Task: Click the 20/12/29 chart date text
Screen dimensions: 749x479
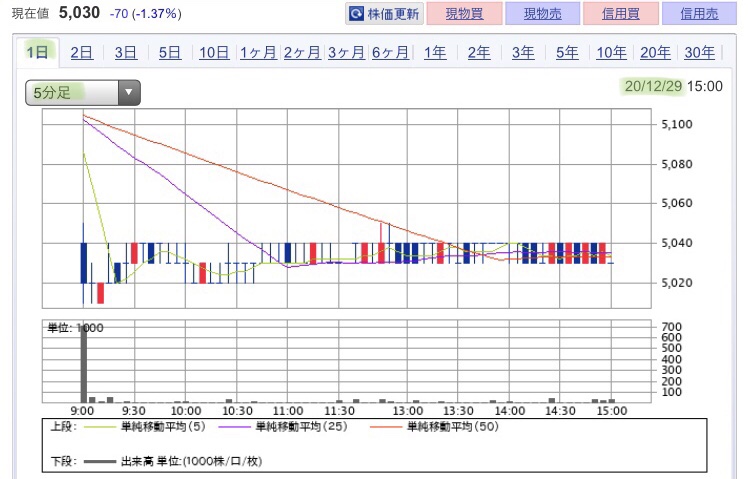Action: click(x=653, y=86)
